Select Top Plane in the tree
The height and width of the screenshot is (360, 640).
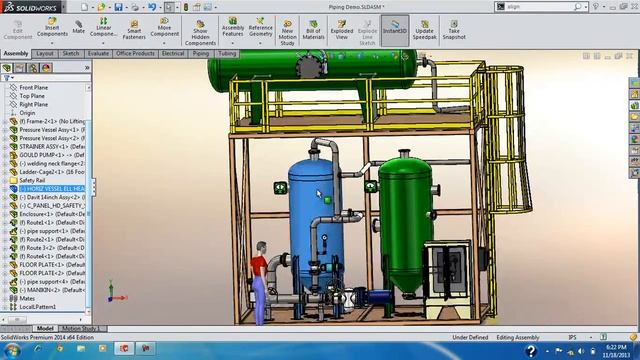pyautogui.click(x=32, y=96)
